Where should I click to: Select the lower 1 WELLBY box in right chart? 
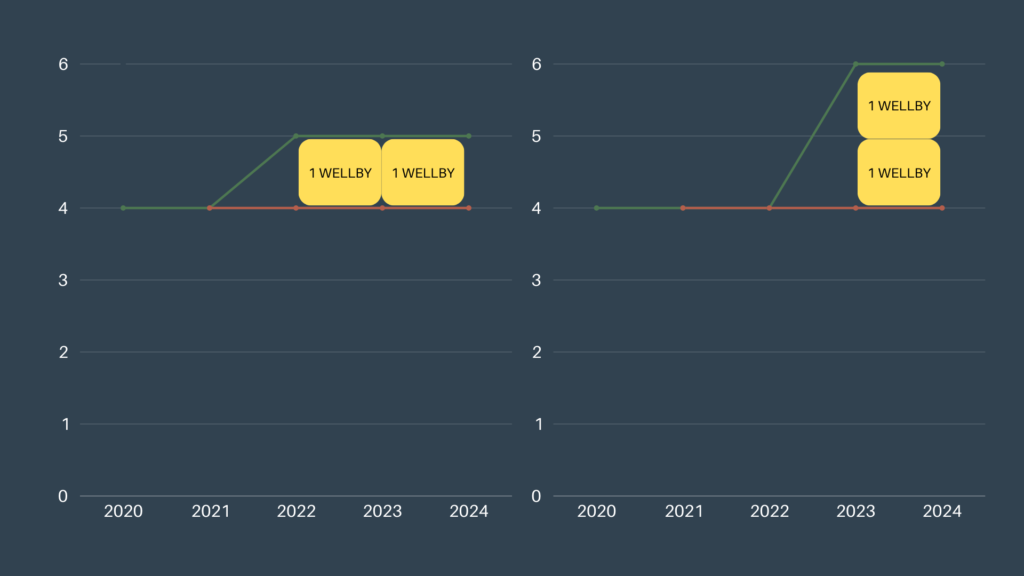(899, 172)
